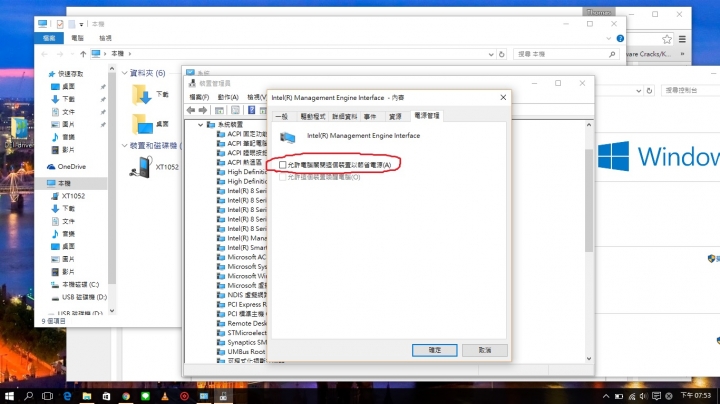This screenshot has height=404, width=720.
Task: Close the Management Engine Interface properties dialog
Action: tap(503, 97)
